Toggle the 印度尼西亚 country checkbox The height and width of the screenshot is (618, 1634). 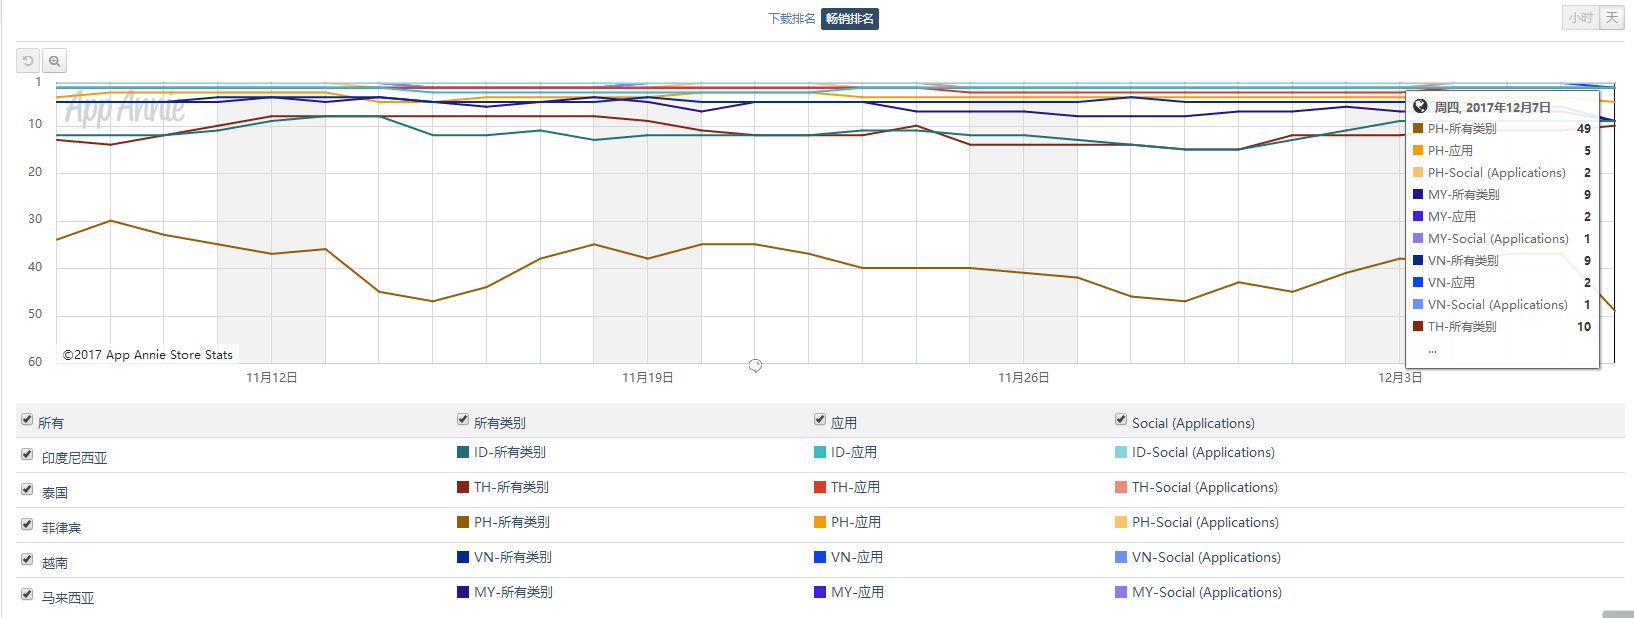coord(27,455)
